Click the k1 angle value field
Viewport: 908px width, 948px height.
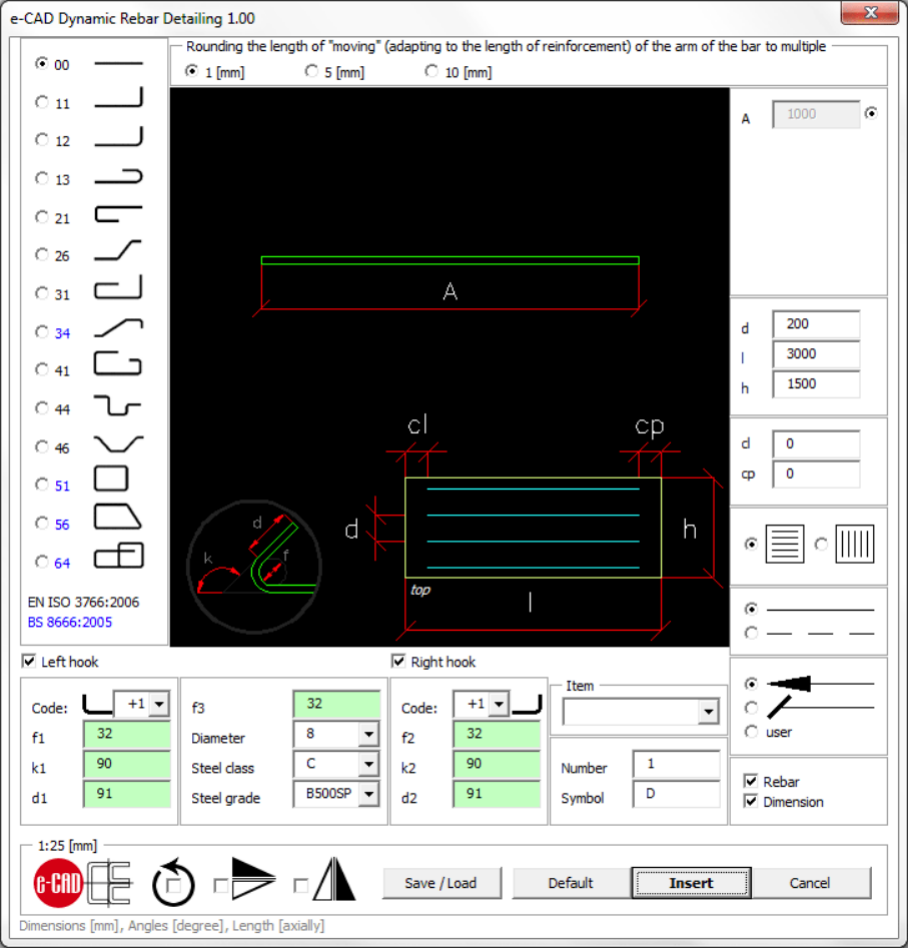(x=127, y=764)
